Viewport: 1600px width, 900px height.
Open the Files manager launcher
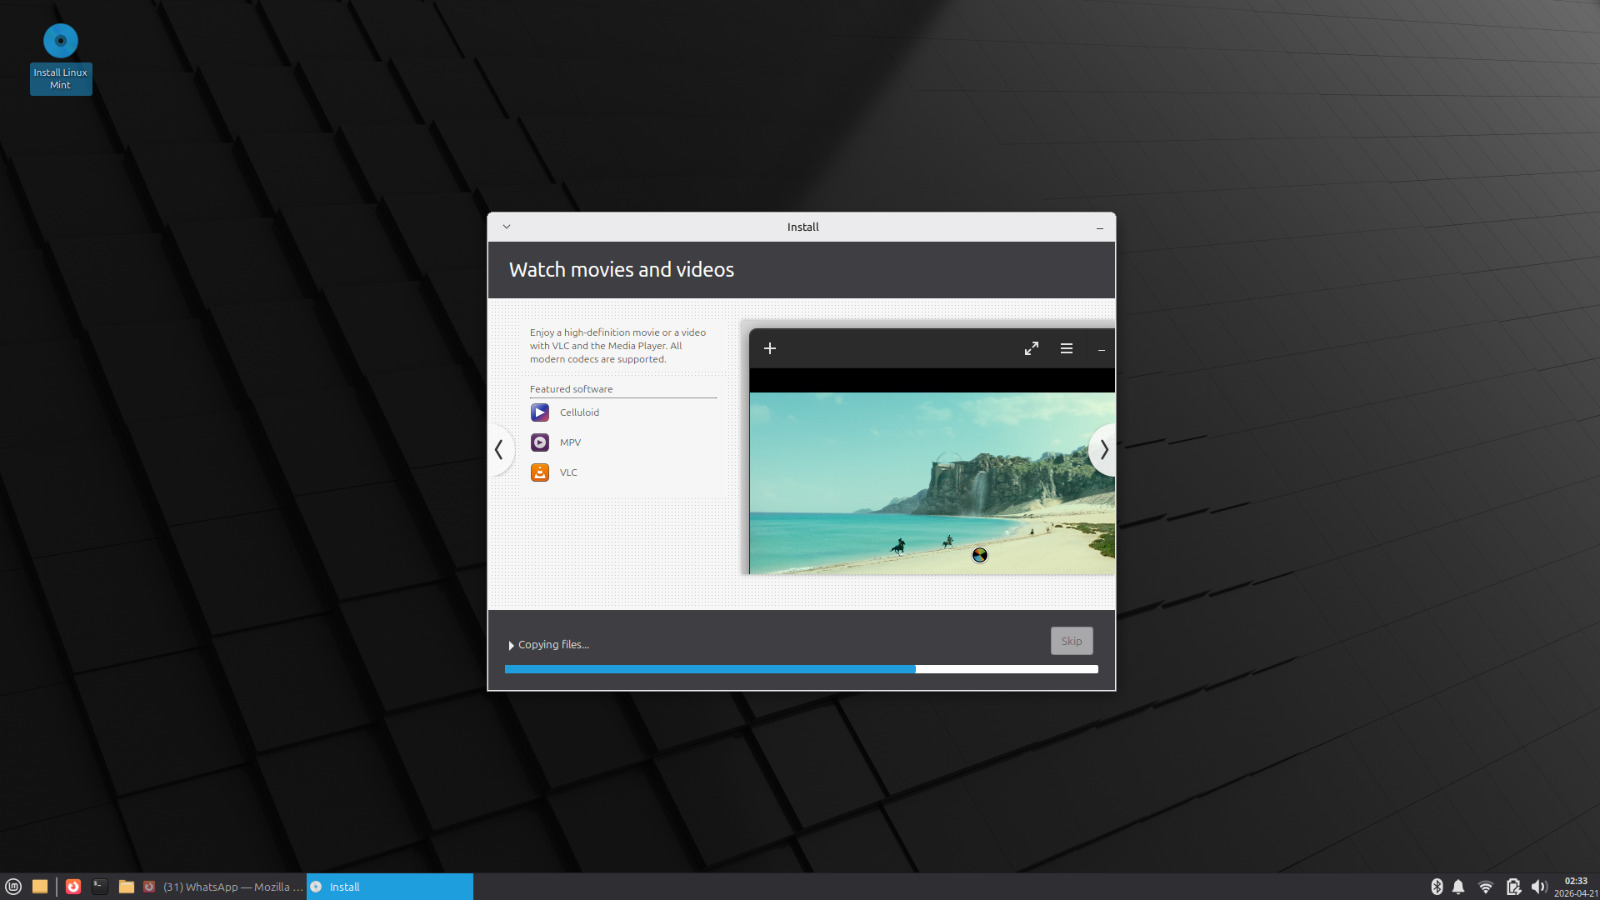(x=126, y=886)
